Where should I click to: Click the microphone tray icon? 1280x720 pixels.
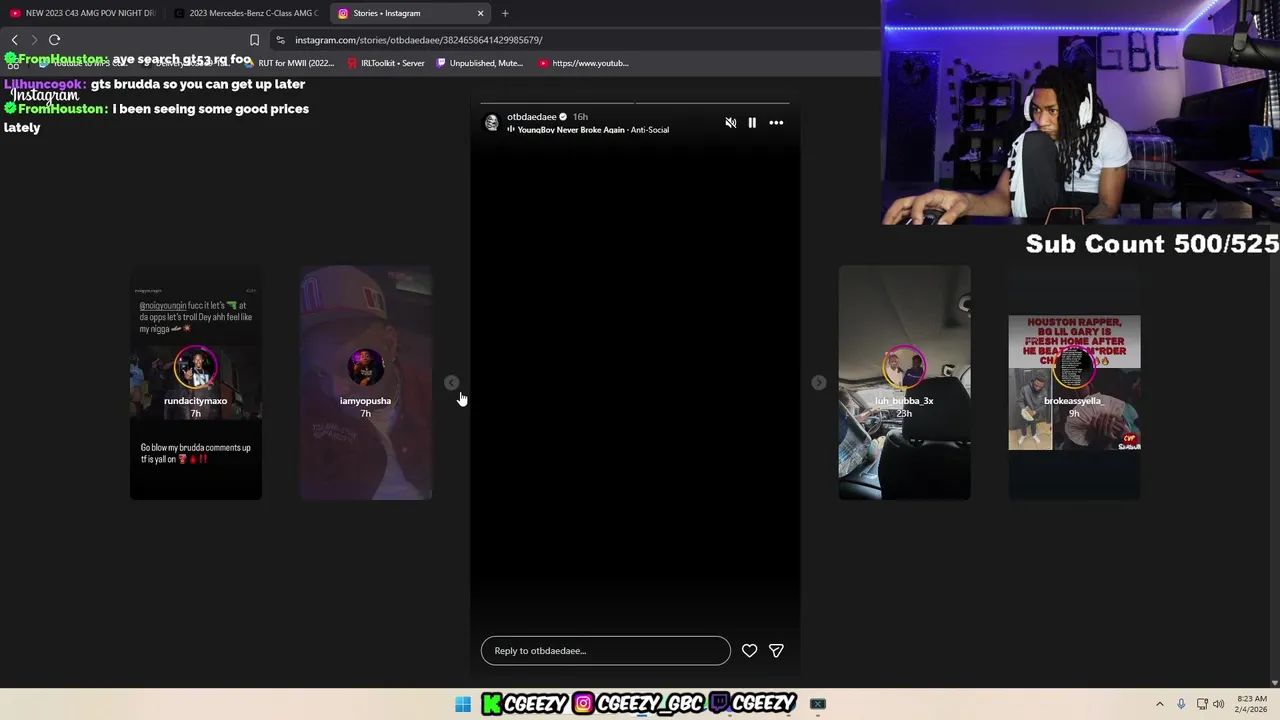pos(1181,704)
